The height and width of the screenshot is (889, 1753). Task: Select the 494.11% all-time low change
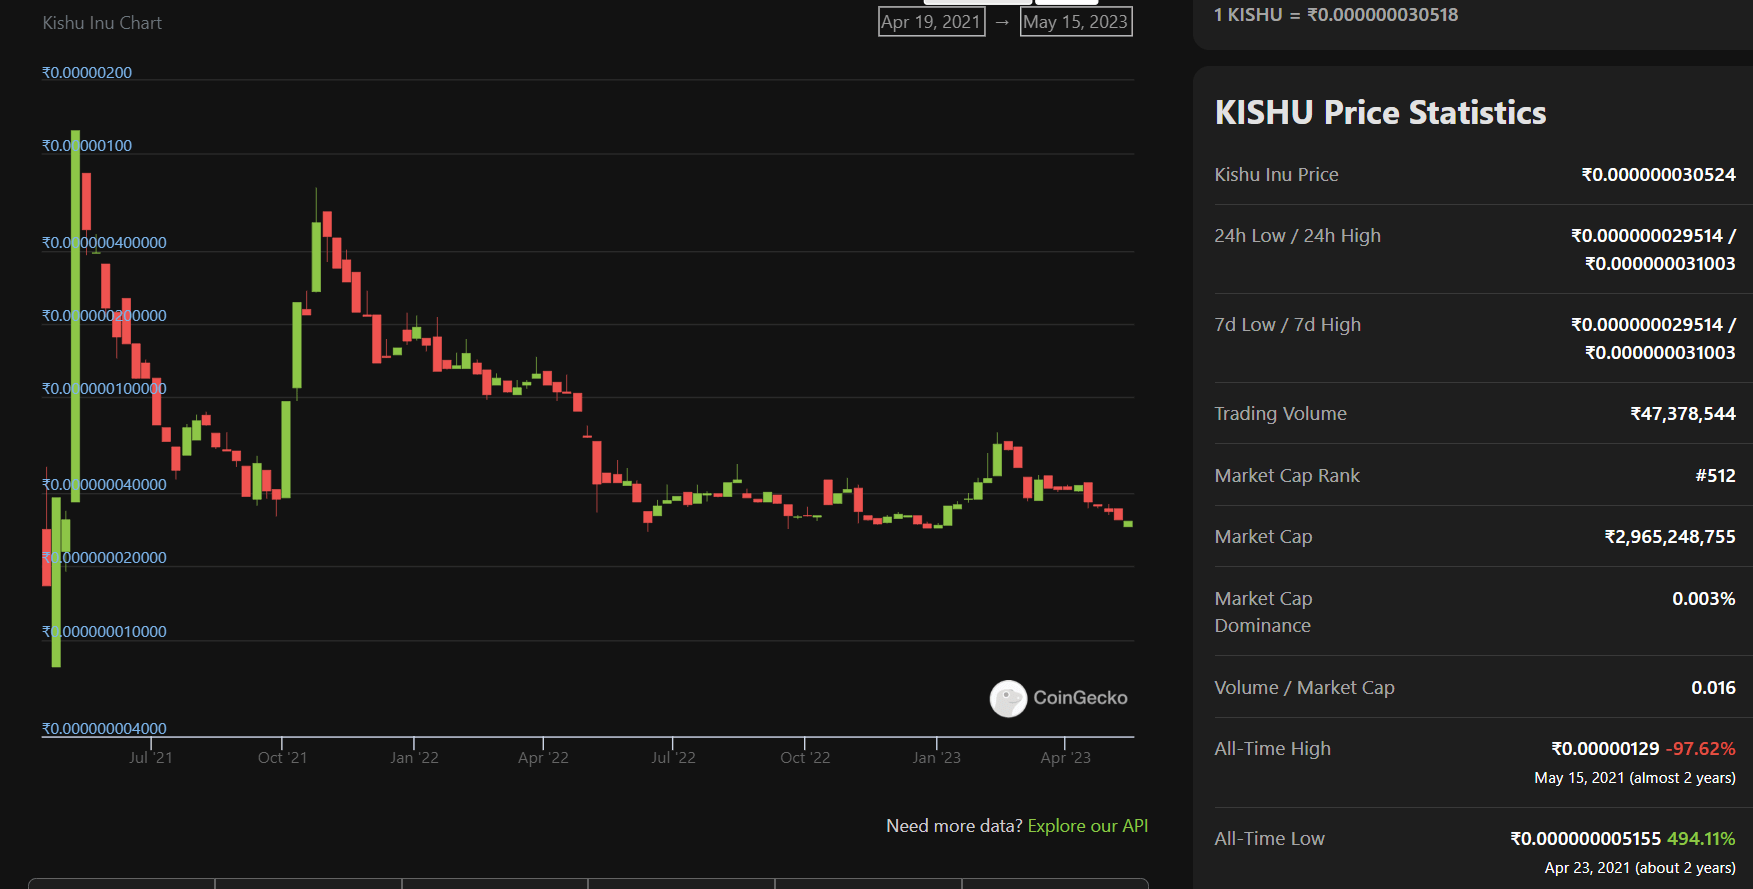coord(1701,839)
